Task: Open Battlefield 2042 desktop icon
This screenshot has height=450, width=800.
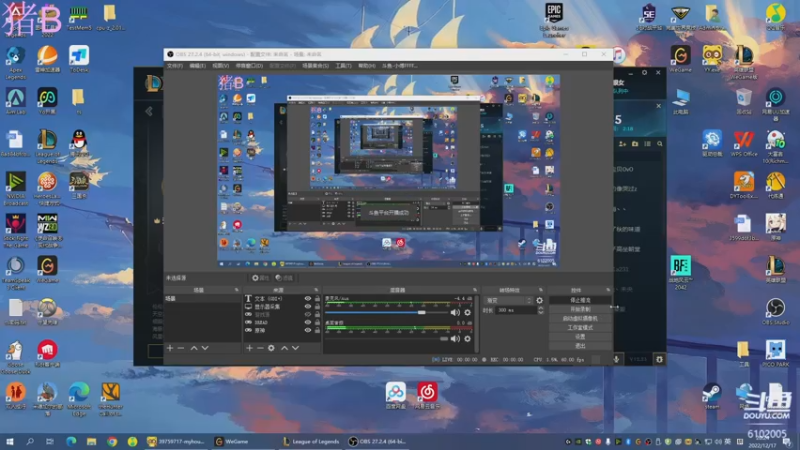Action: [x=680, y=272]
